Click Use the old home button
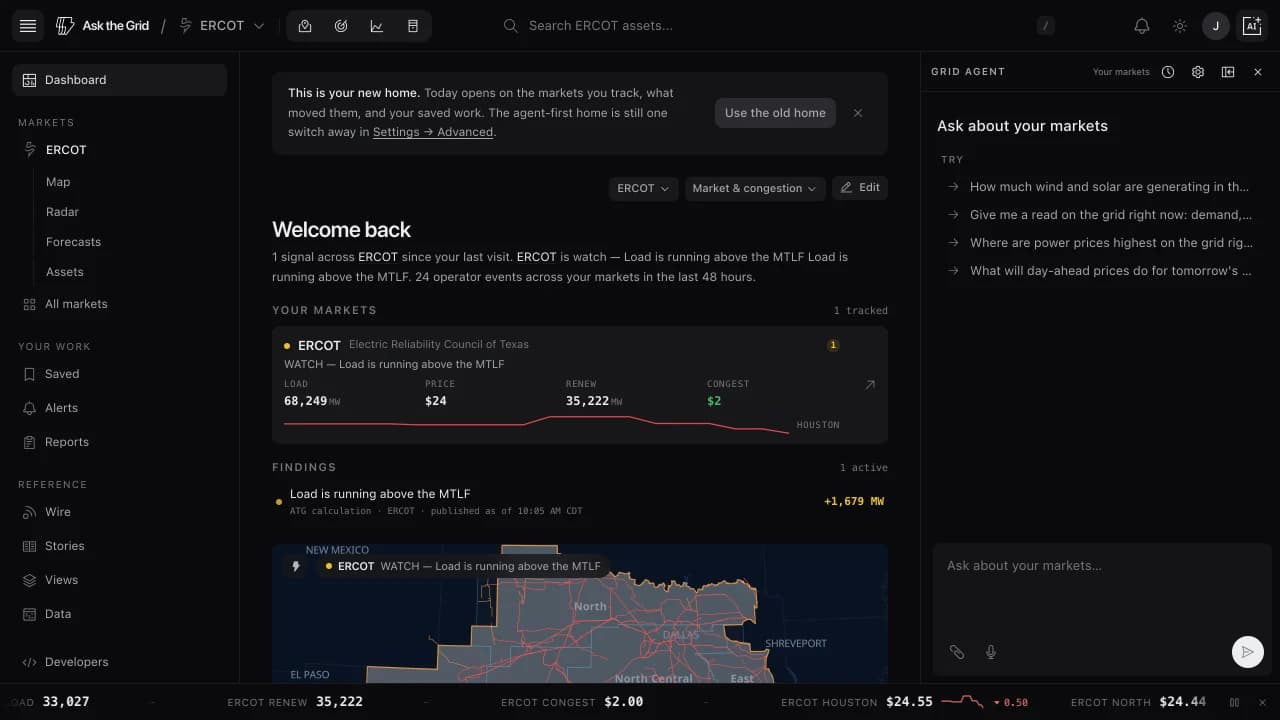Viewport: 1280px width, 720px height. (x=775, y=113)
